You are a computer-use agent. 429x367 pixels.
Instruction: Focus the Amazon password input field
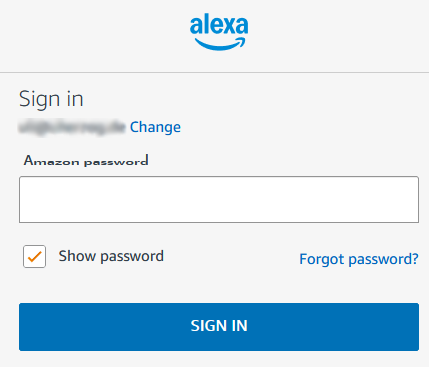click(219, 199)
